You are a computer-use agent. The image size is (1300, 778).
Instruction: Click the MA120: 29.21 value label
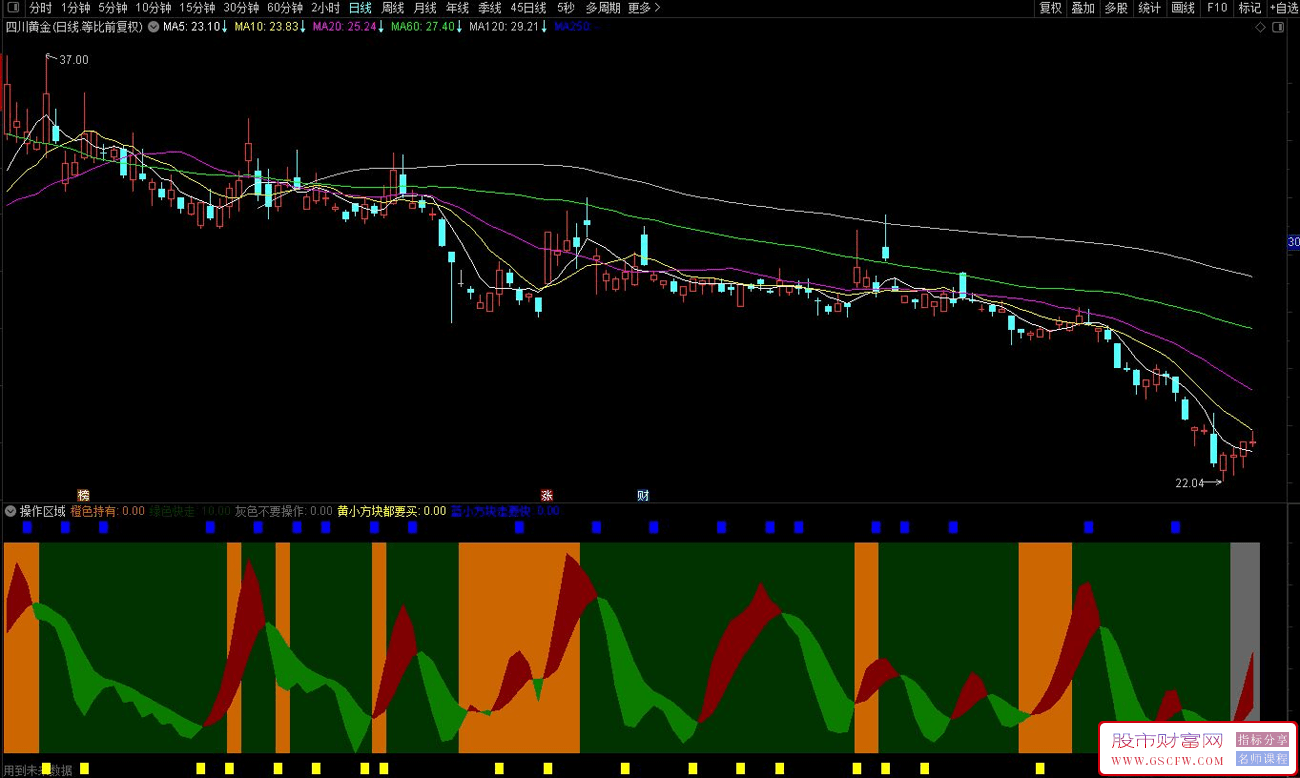point(504,27)
